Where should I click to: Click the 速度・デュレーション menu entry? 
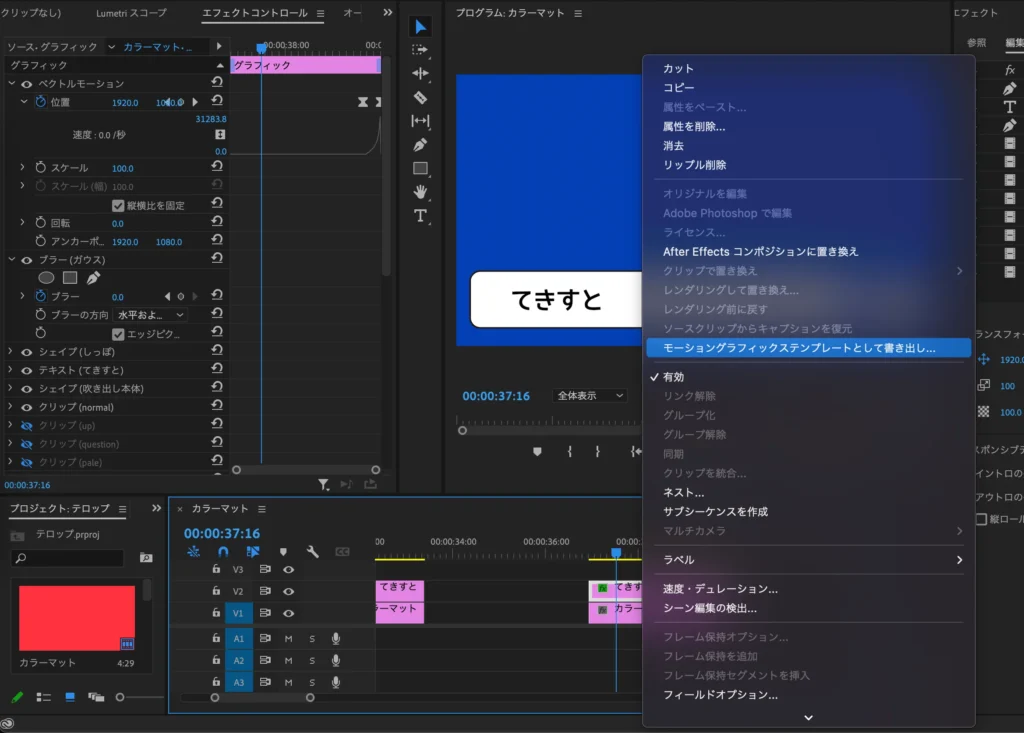(x=720, y=589)
